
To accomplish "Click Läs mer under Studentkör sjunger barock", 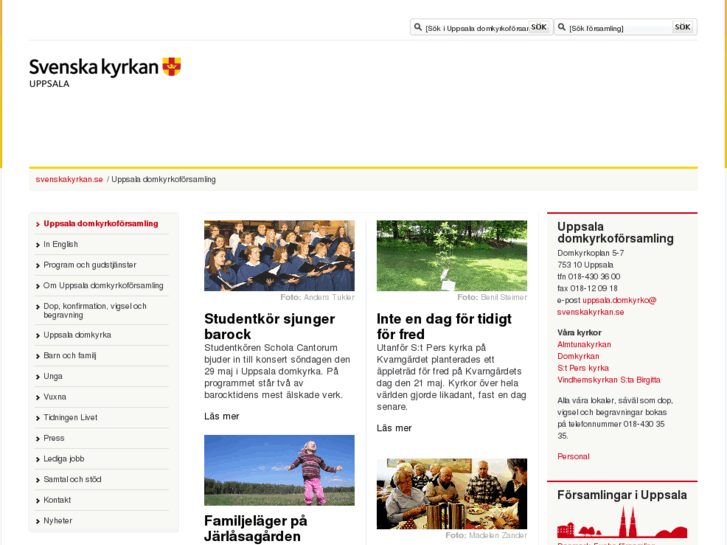I will pyautogui.click(x=222, y=417).
